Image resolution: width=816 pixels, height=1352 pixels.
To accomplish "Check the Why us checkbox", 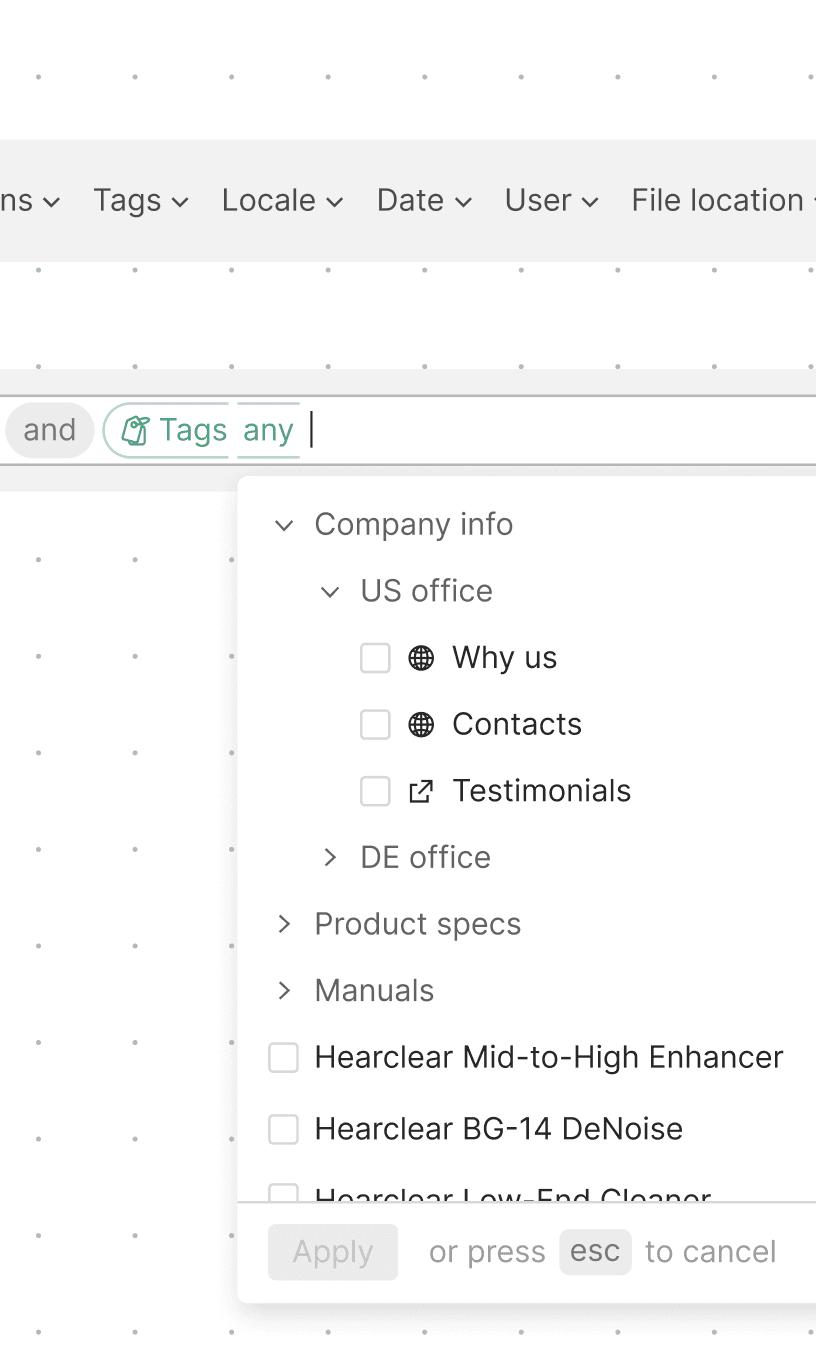I will (x=375, y=658).
